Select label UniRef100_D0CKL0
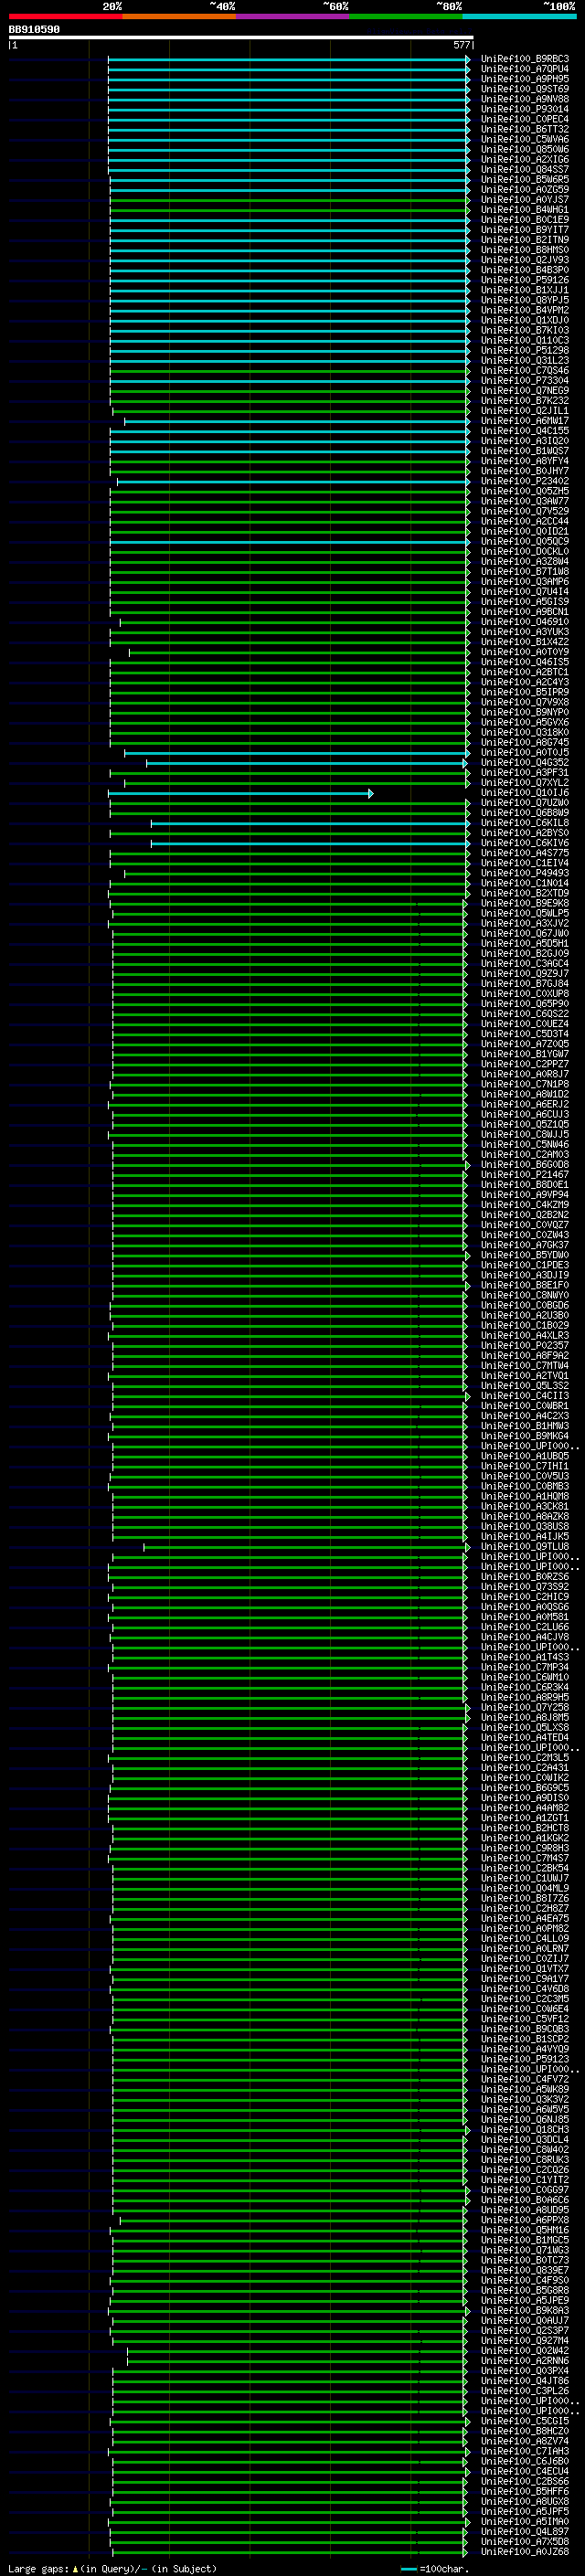This screenshot has width=585, height=2576. (525, 551)
